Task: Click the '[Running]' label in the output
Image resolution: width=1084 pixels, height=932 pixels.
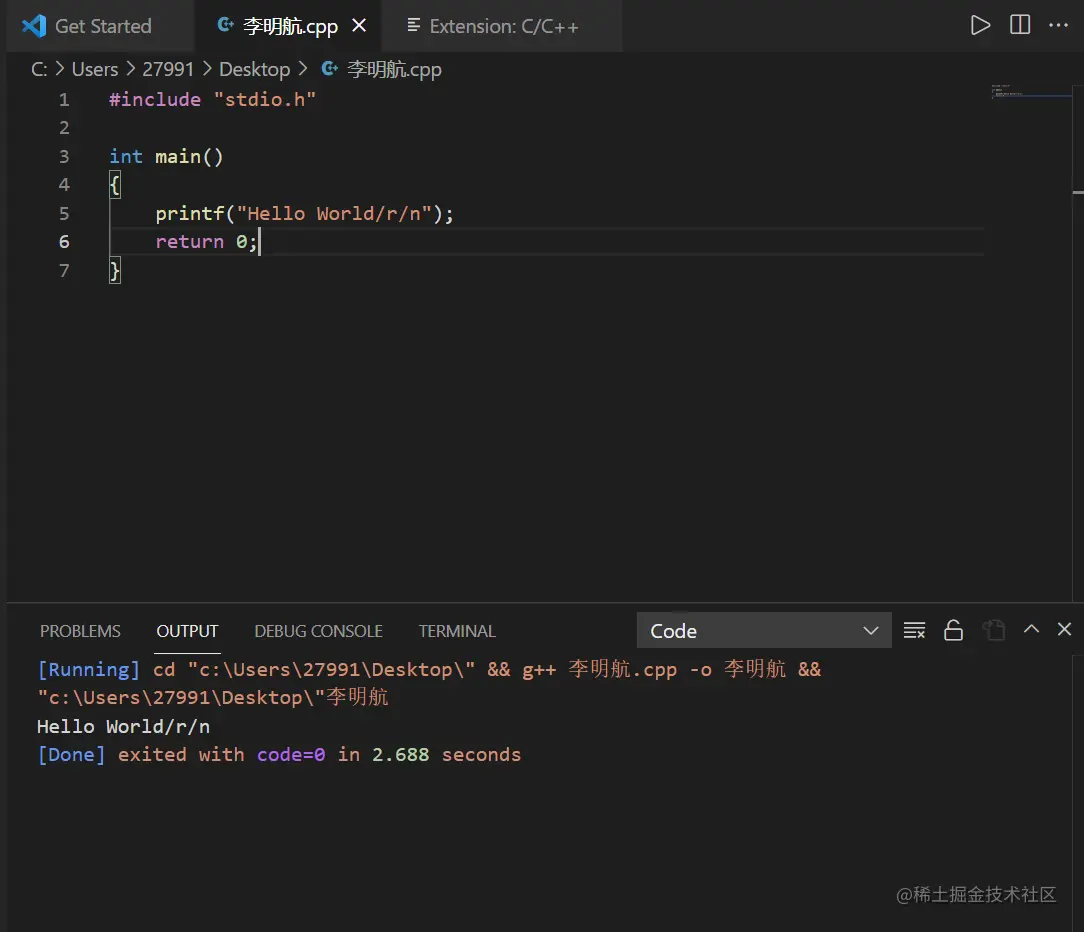Action: pos(88,669)
